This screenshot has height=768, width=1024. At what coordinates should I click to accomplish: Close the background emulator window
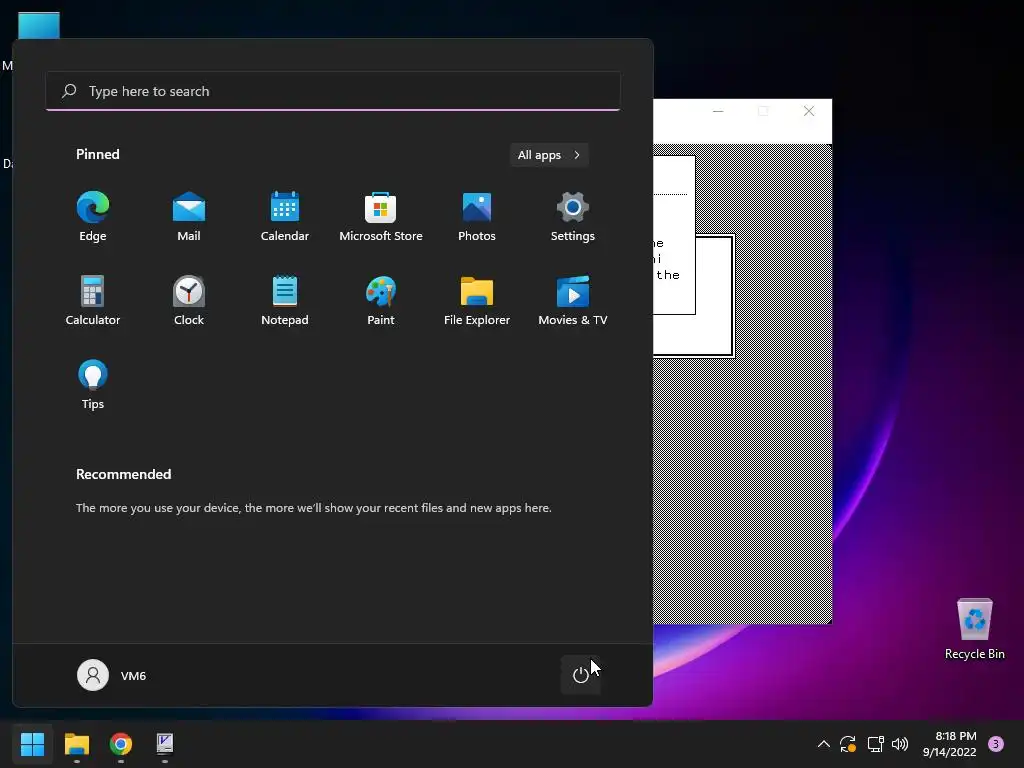coord(808,112)
